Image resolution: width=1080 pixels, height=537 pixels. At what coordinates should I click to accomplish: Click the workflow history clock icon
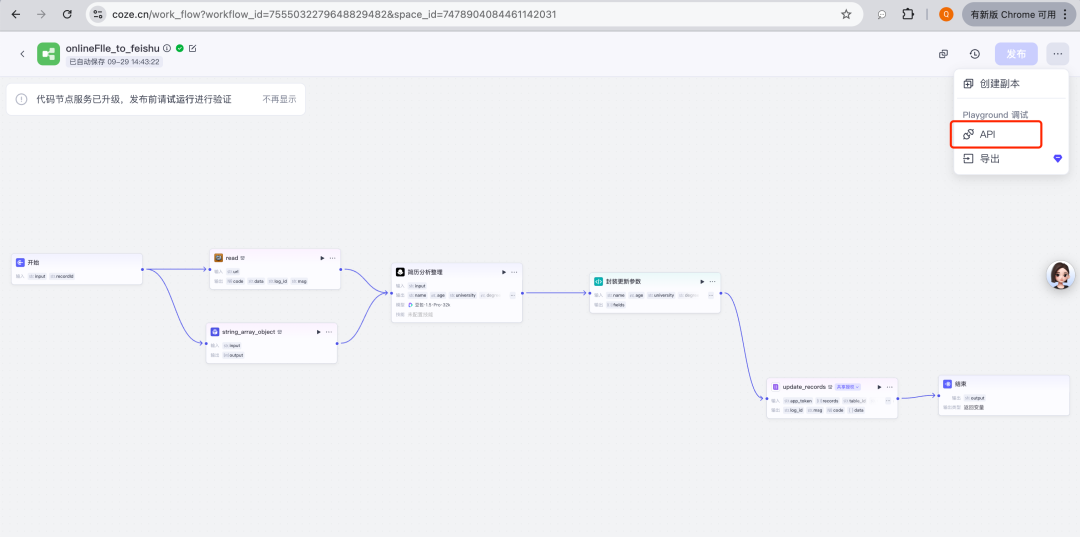(x=974, y=54)
